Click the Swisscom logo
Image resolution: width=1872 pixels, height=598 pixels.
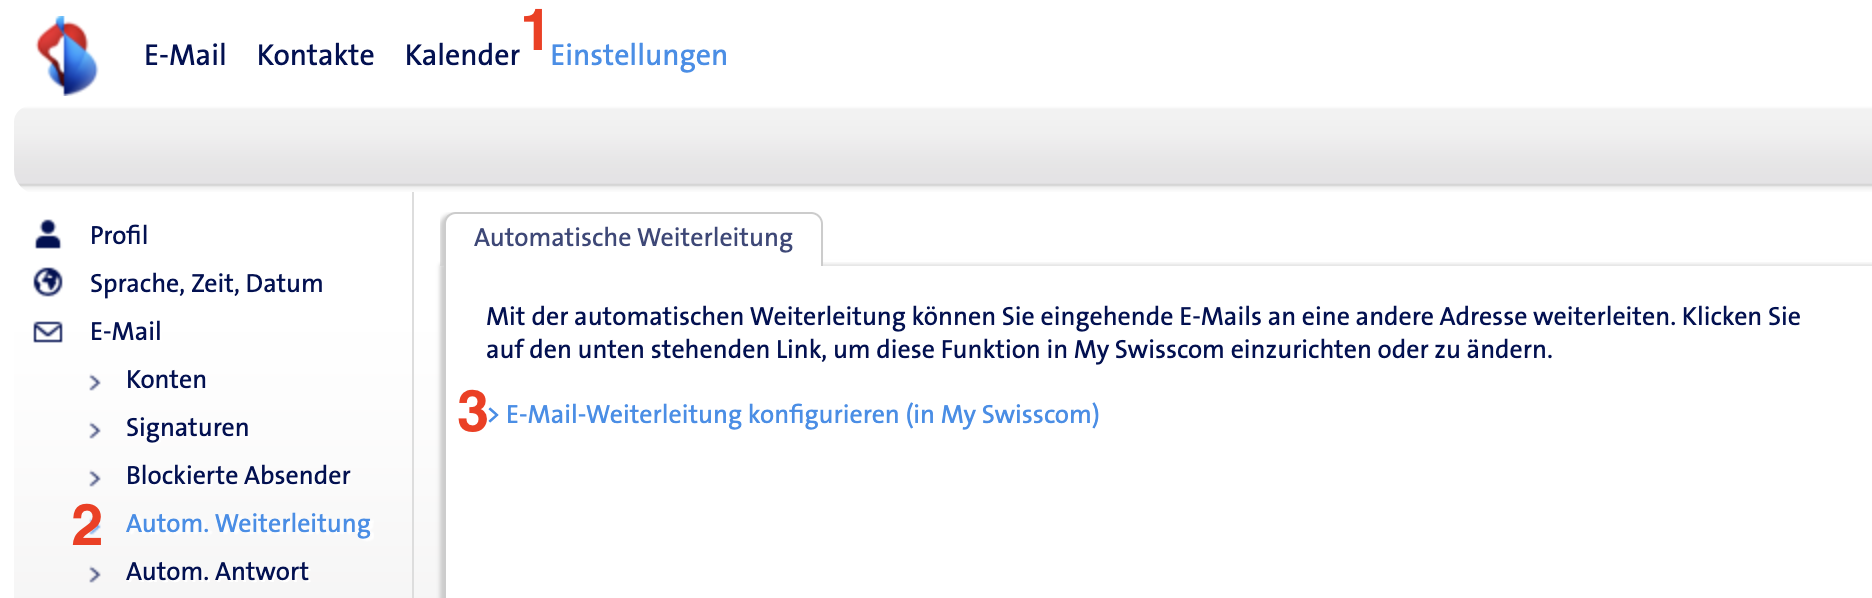click(x=67, y=56)
